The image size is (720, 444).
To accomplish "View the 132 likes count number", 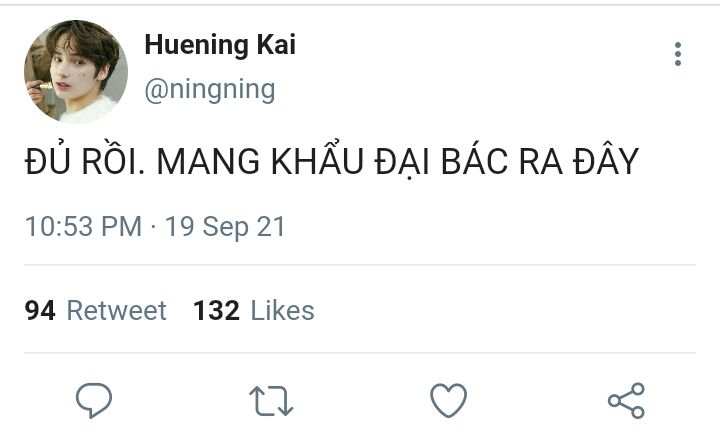I will 216,311.
